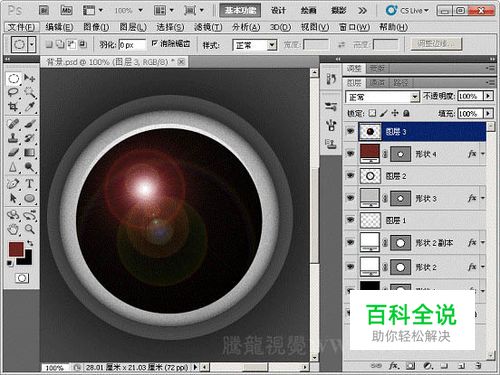The height and width of the screenshot is (375, 500).
Task: Open the tool preset picker arrow
Action: point(32,44)
